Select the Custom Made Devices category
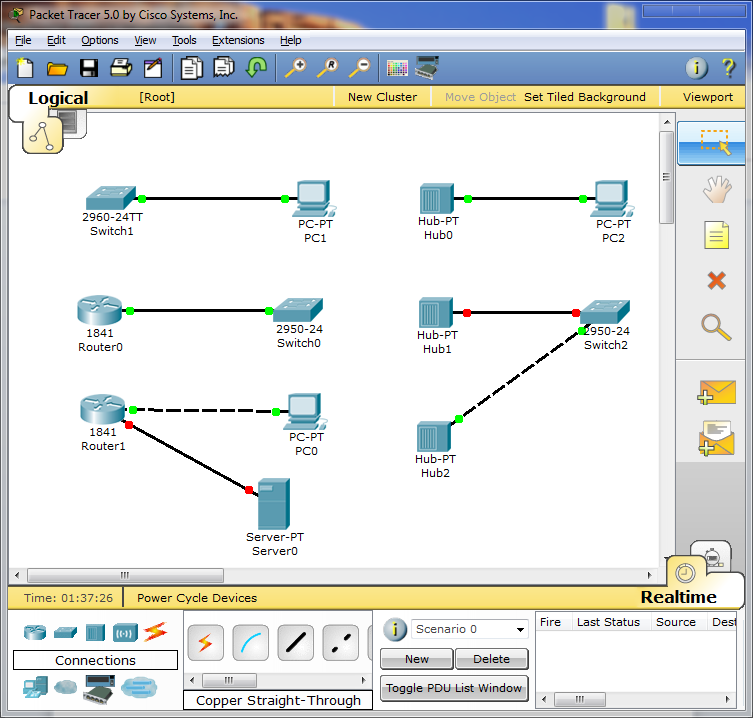The height and width of the screenshot is (718, 753). click(99, 689)
